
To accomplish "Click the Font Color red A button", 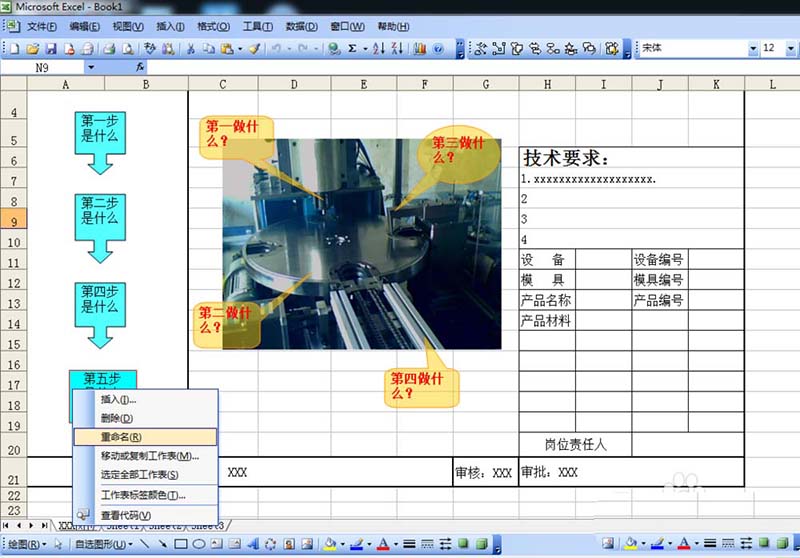I will pos(382,545).
